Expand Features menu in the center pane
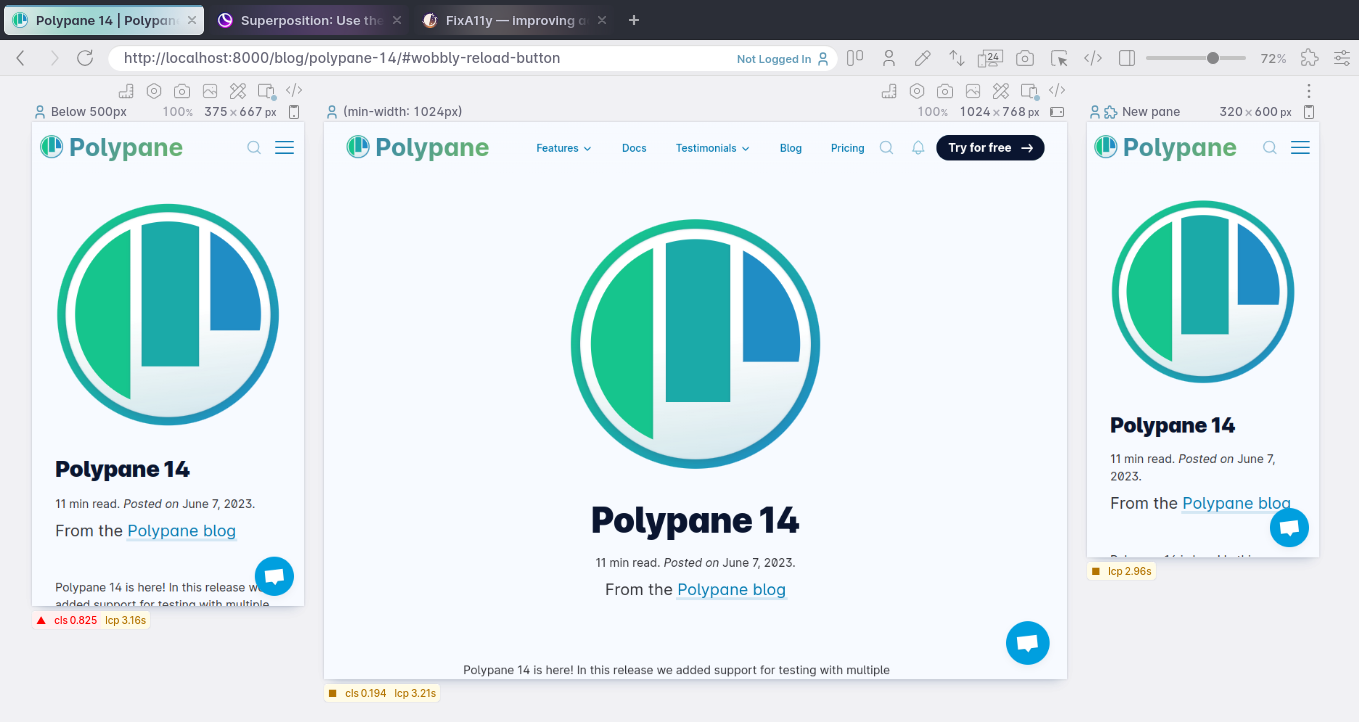Screen dimensions: 1359x722 tap(564, 148)
